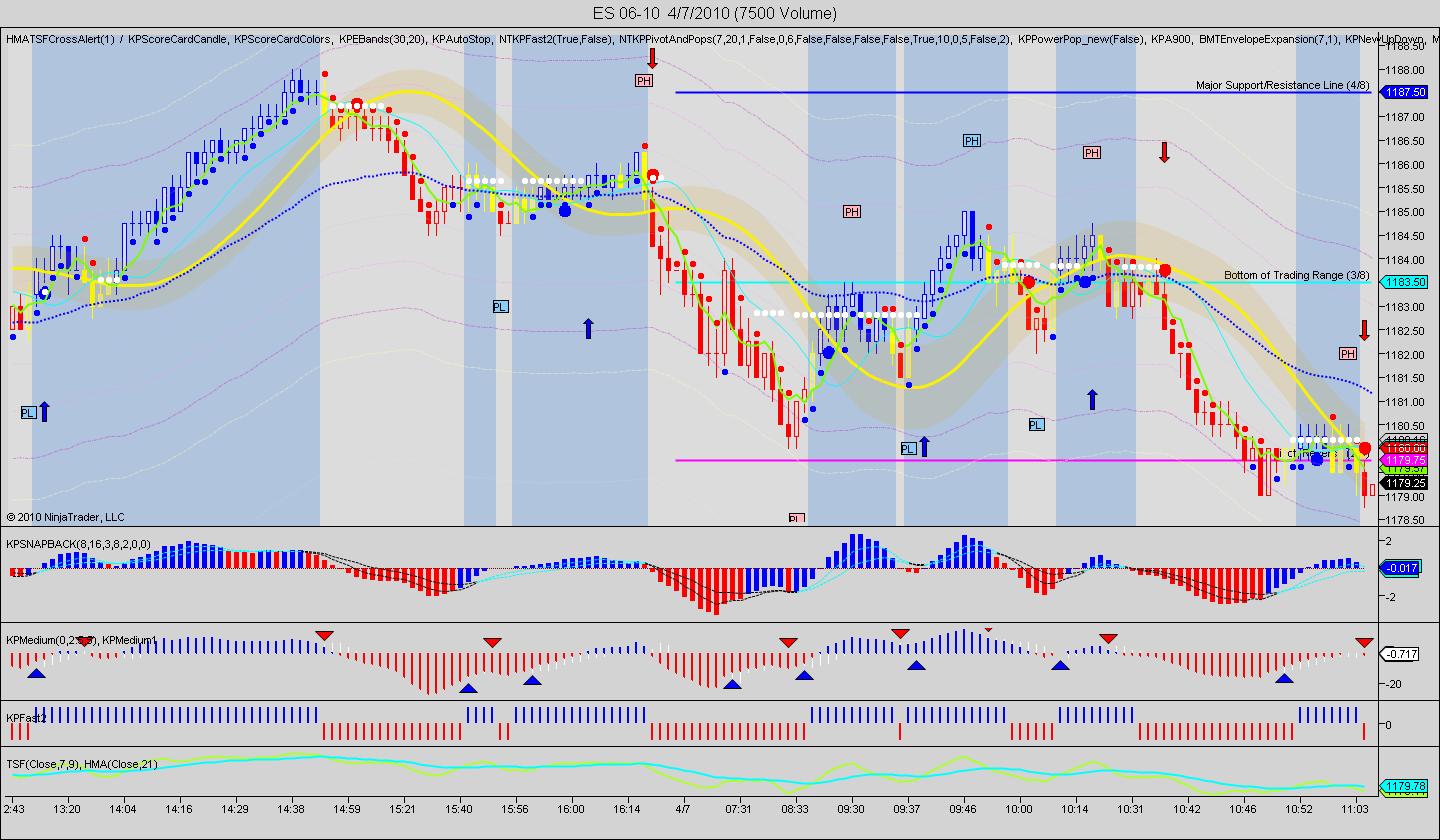Click the red down arrow right of the 10:14 PH label
The width and height of the screenshot is (1440, 840).
coord(1164,152)
